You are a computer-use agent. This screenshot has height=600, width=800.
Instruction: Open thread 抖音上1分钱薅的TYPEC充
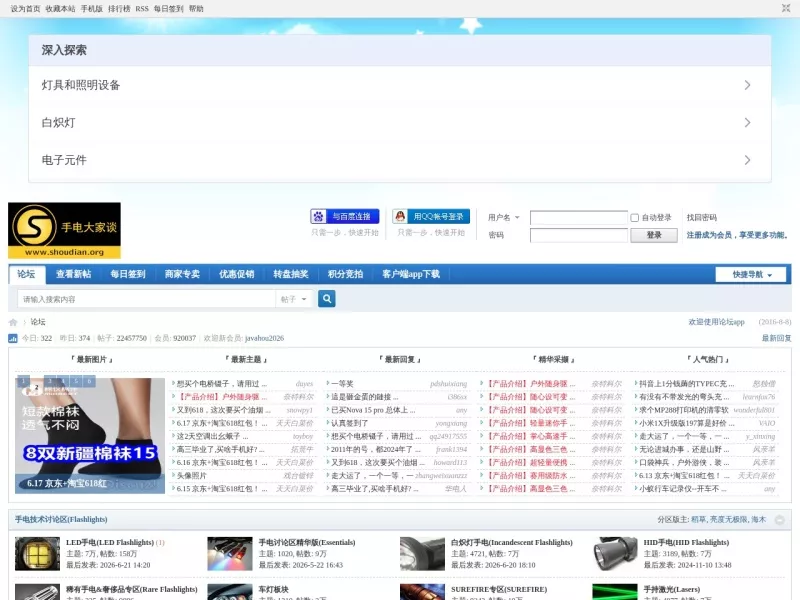(686, 384)
